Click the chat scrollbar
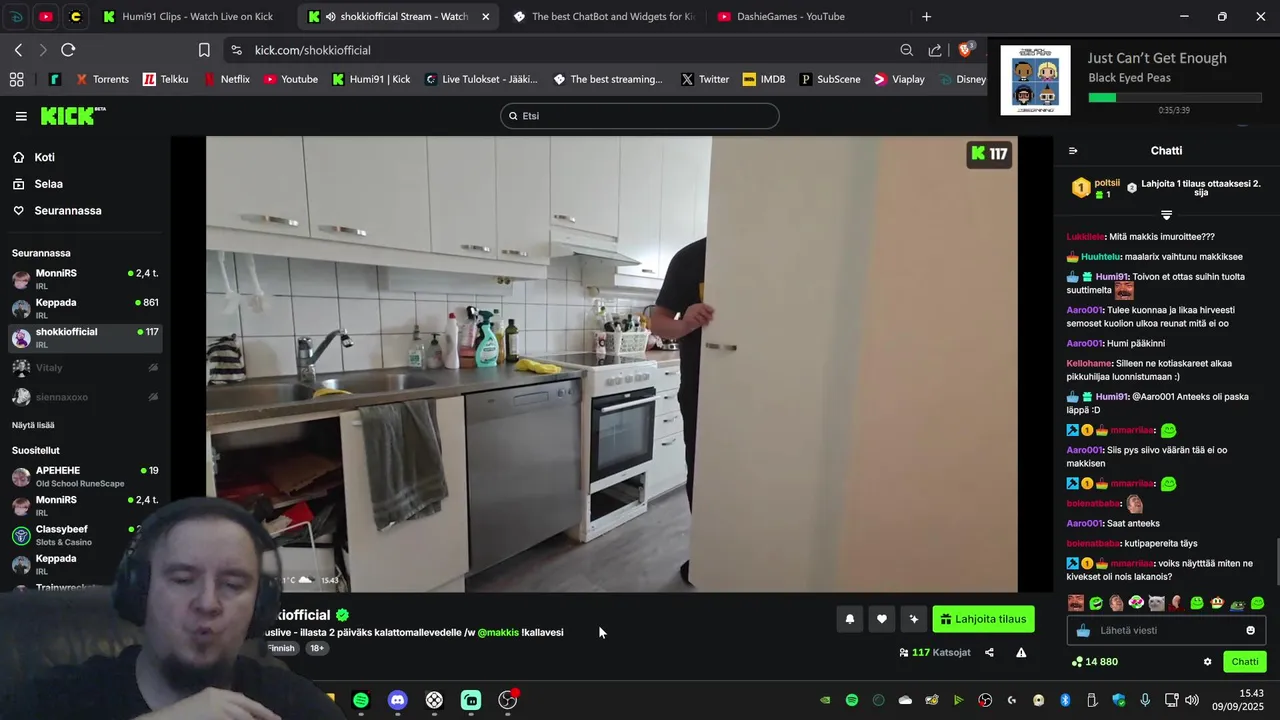The height and width of the screenshot is (720, 1280). [x=1276, y=562]
